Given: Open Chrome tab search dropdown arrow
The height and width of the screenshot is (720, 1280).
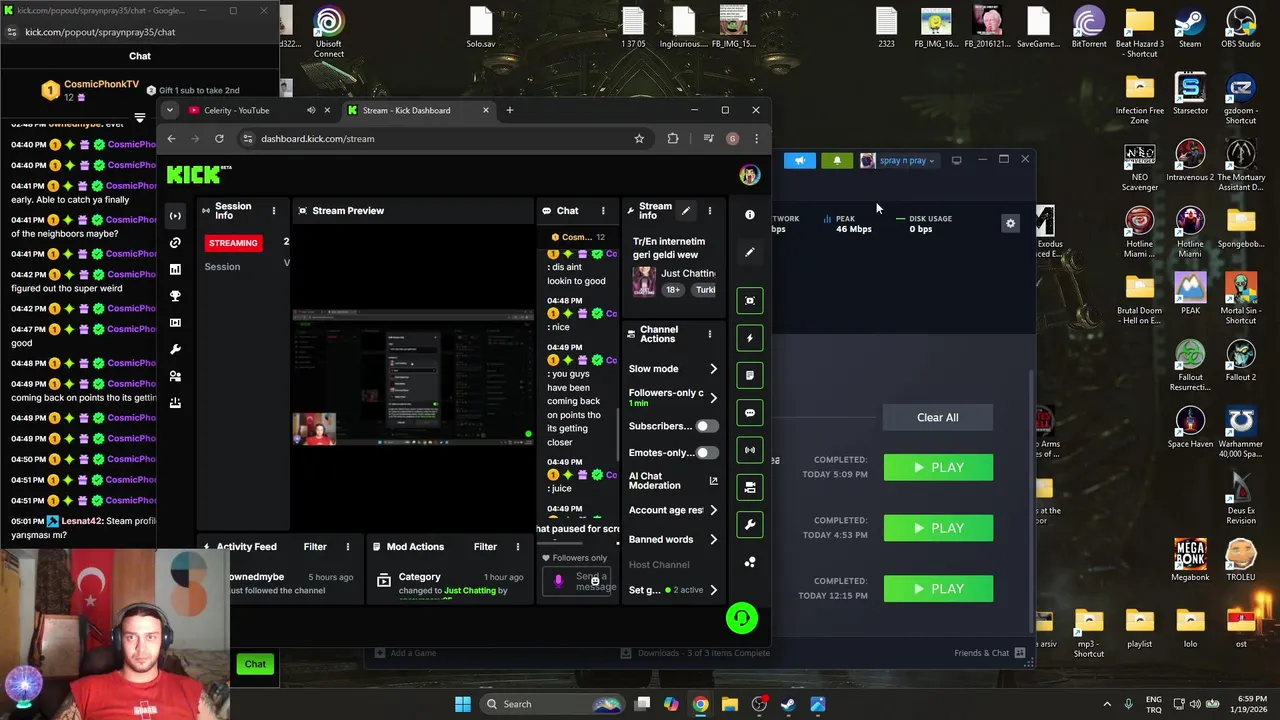Looking at the screenshot, I should tap(170, 110).
